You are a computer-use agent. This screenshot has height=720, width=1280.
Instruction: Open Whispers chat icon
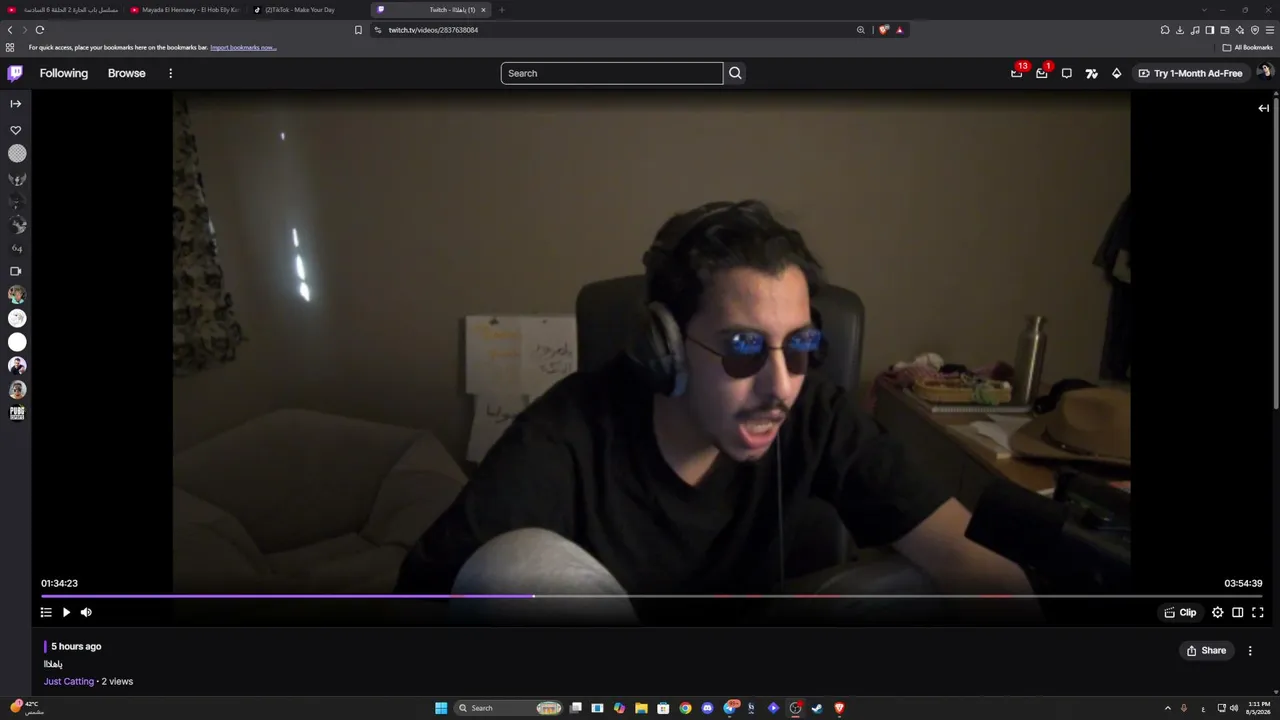click(1067, 73)
